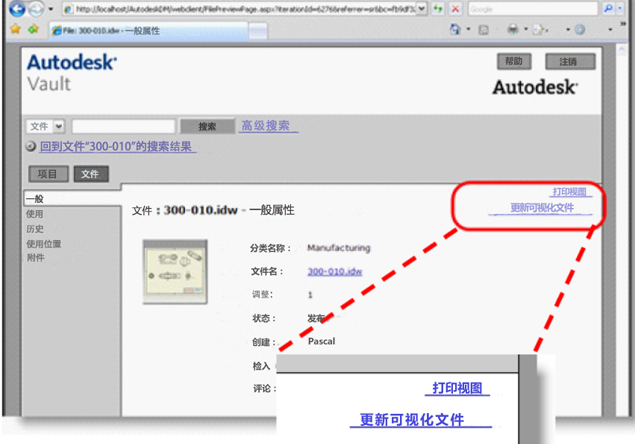Click the 注销 (Log out) button

click(x=570, y=62)
